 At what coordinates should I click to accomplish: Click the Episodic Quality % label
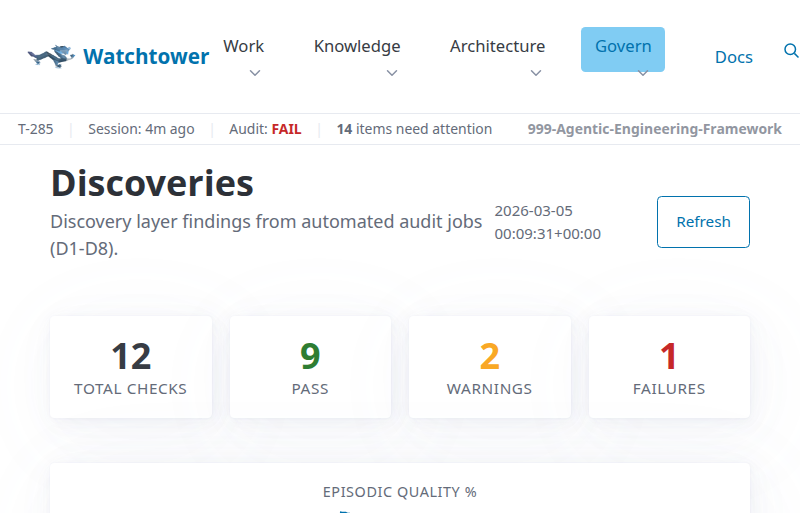pos(399,492)
